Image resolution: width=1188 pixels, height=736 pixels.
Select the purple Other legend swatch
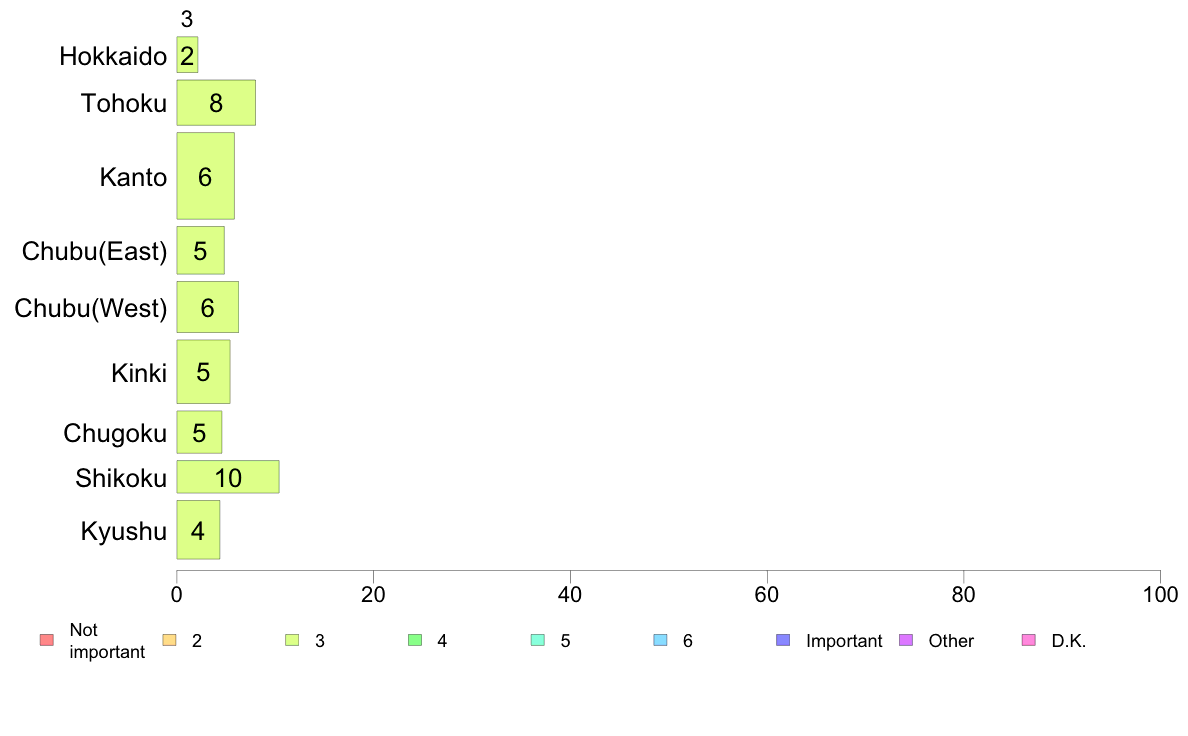tap(906, 640)
